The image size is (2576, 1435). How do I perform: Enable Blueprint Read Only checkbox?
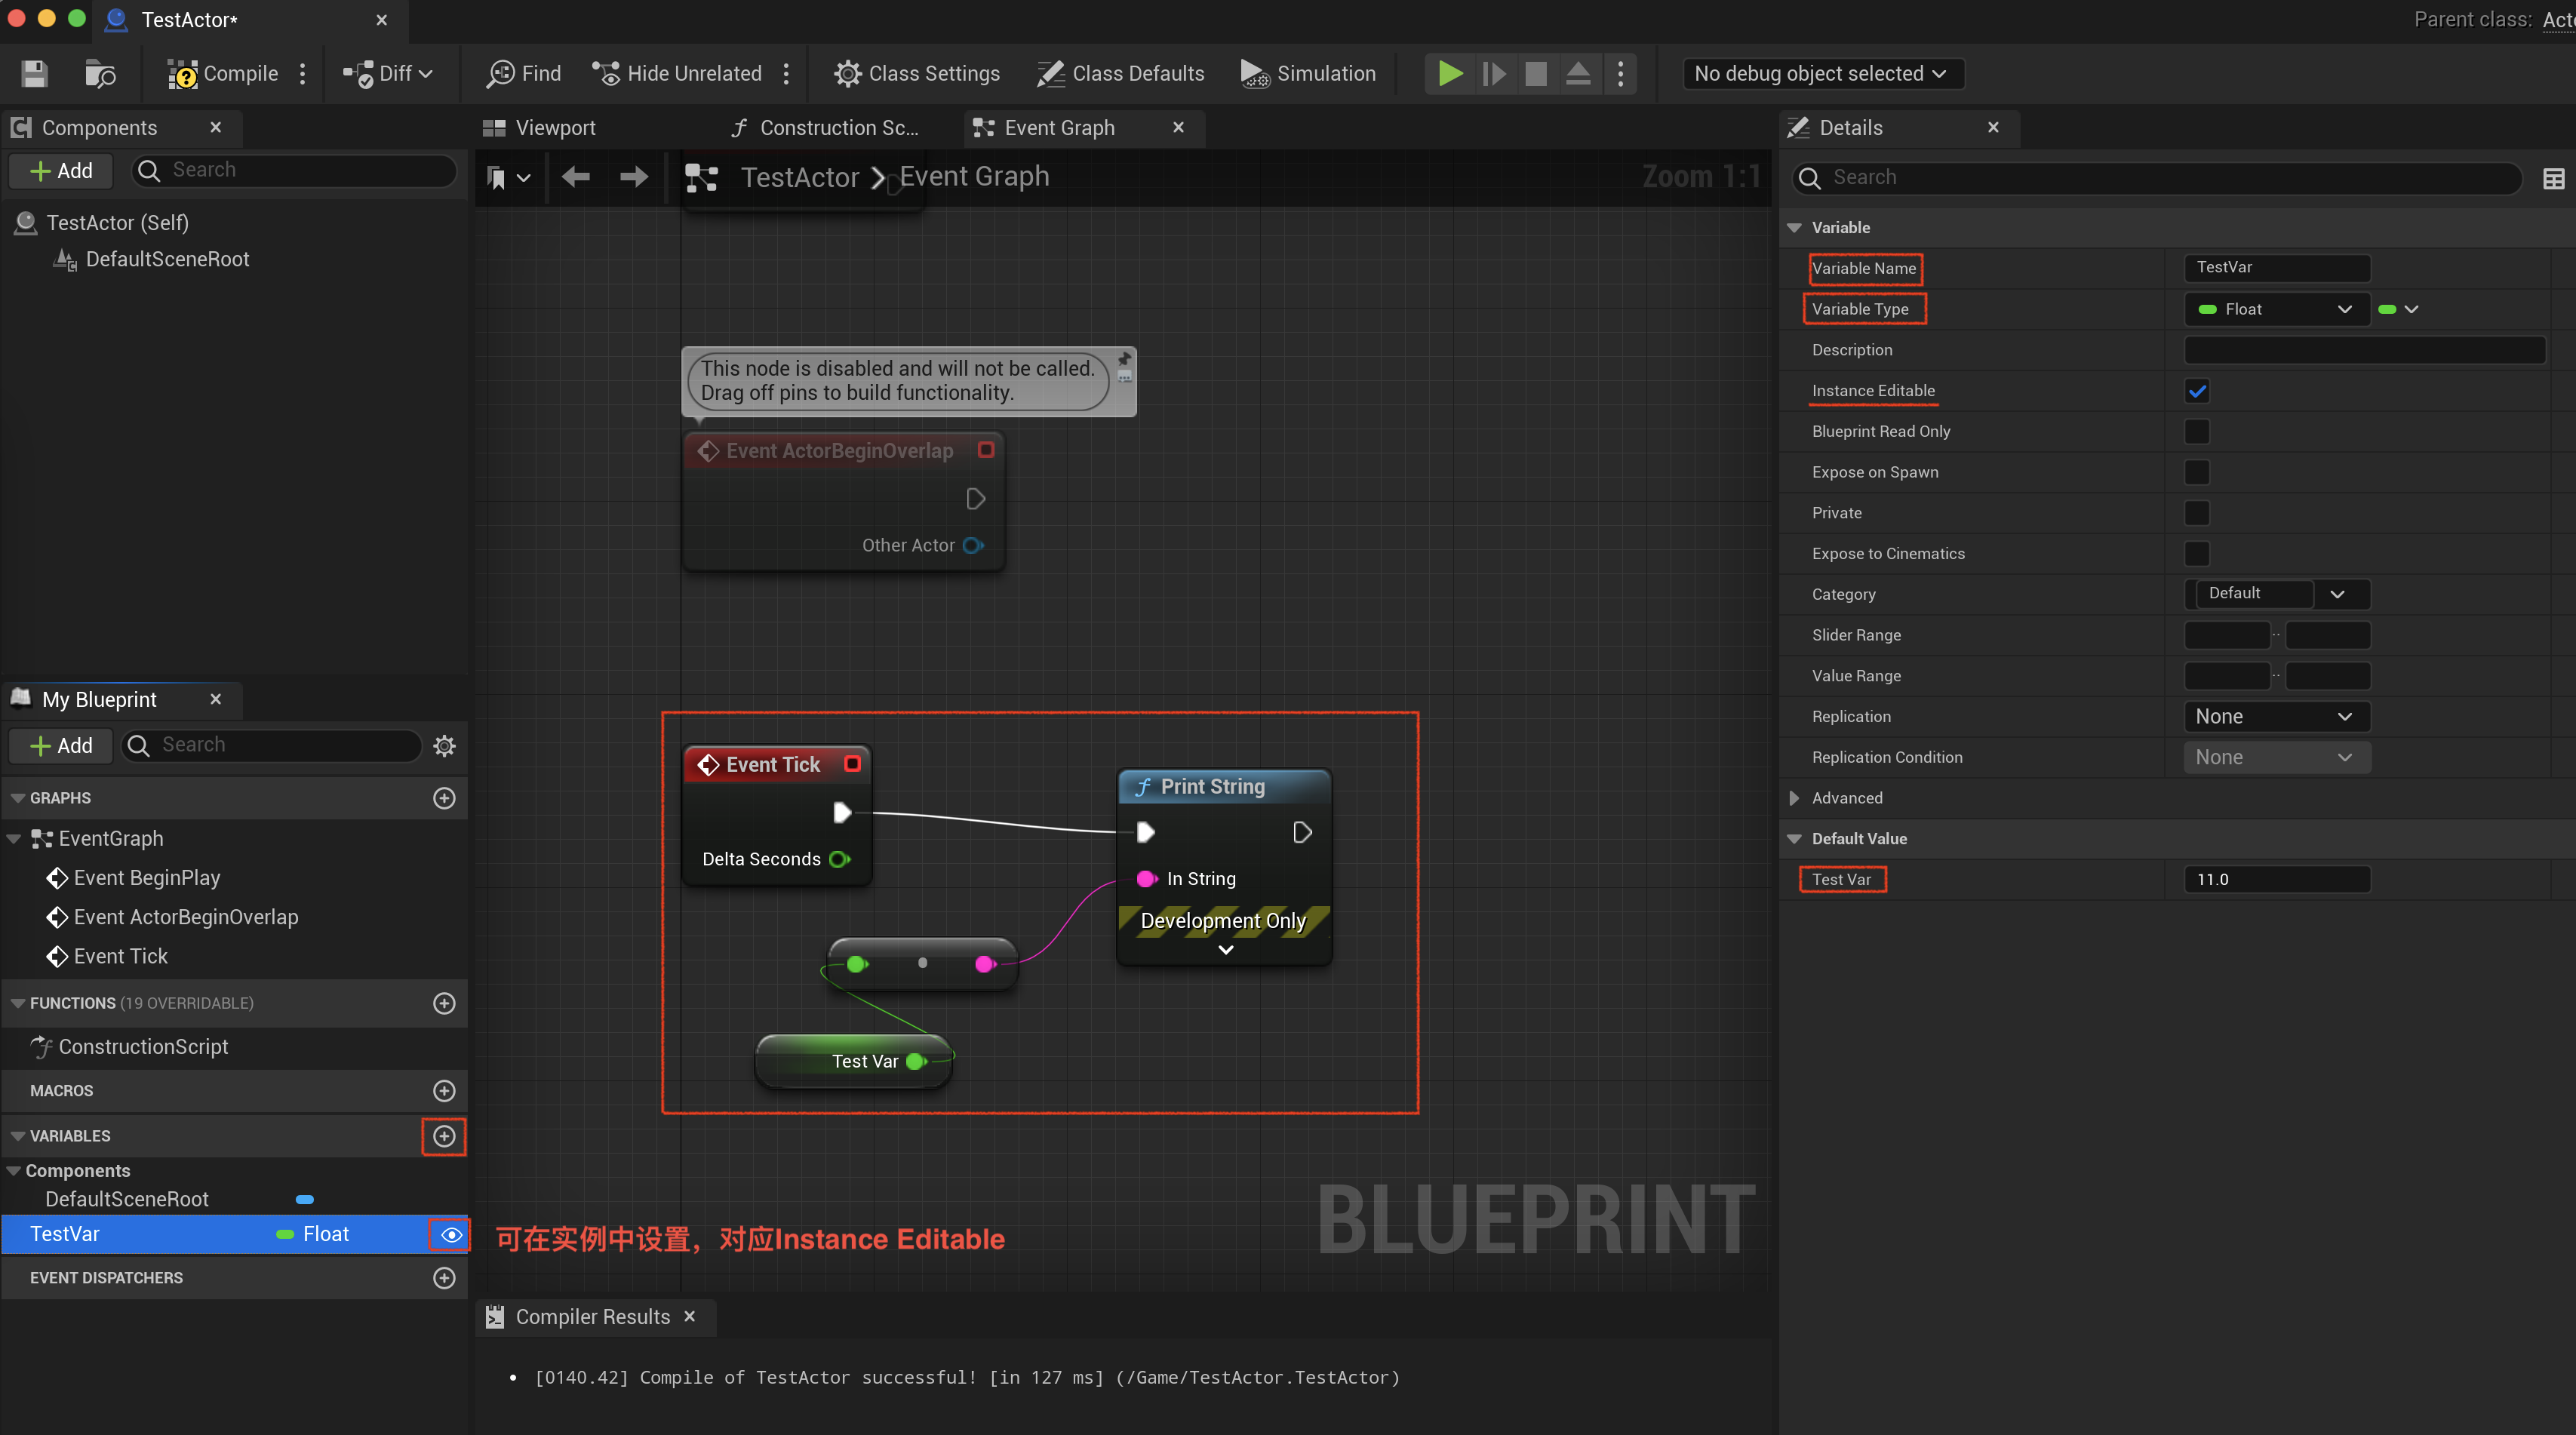(2197, 431)
